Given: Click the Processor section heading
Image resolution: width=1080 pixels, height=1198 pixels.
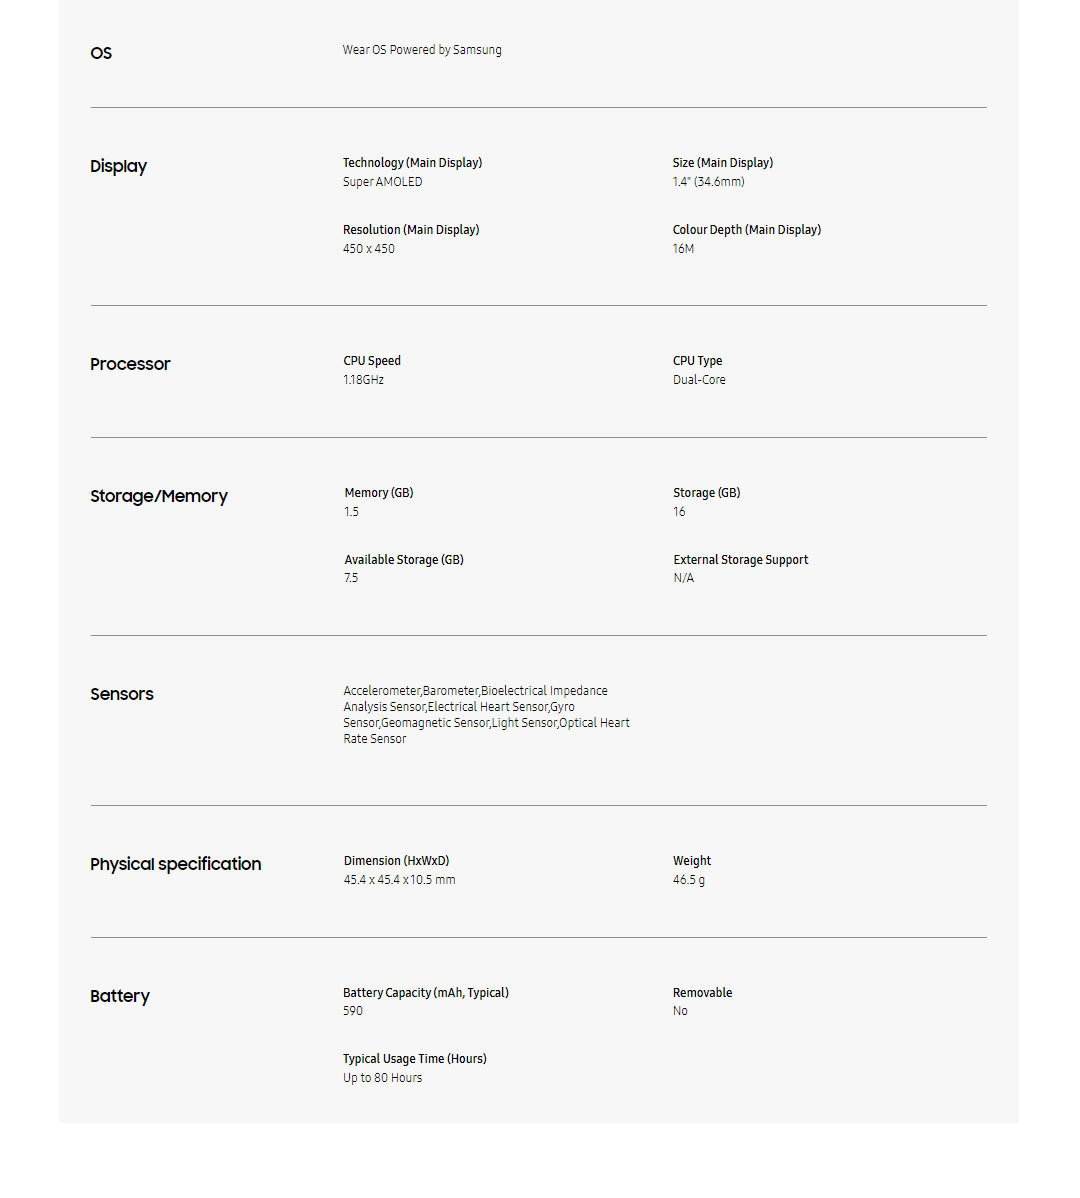Looking at the screenshot, I should tap(130, 364).
